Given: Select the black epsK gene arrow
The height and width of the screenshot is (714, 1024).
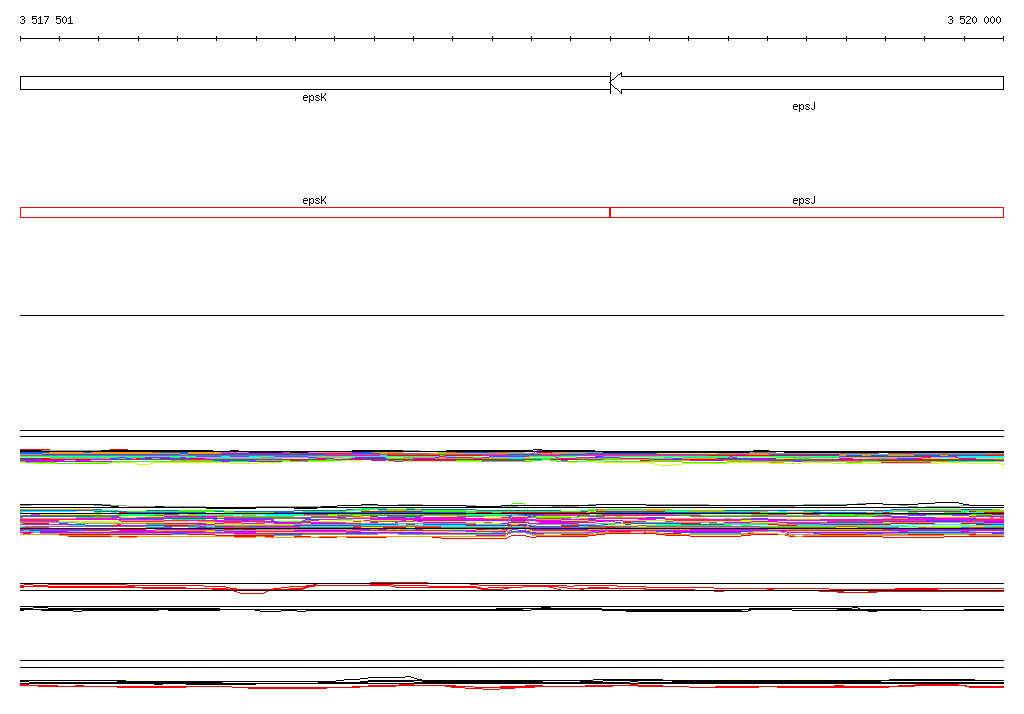Looking at the screenshot, I should click(x=315, y=83).
